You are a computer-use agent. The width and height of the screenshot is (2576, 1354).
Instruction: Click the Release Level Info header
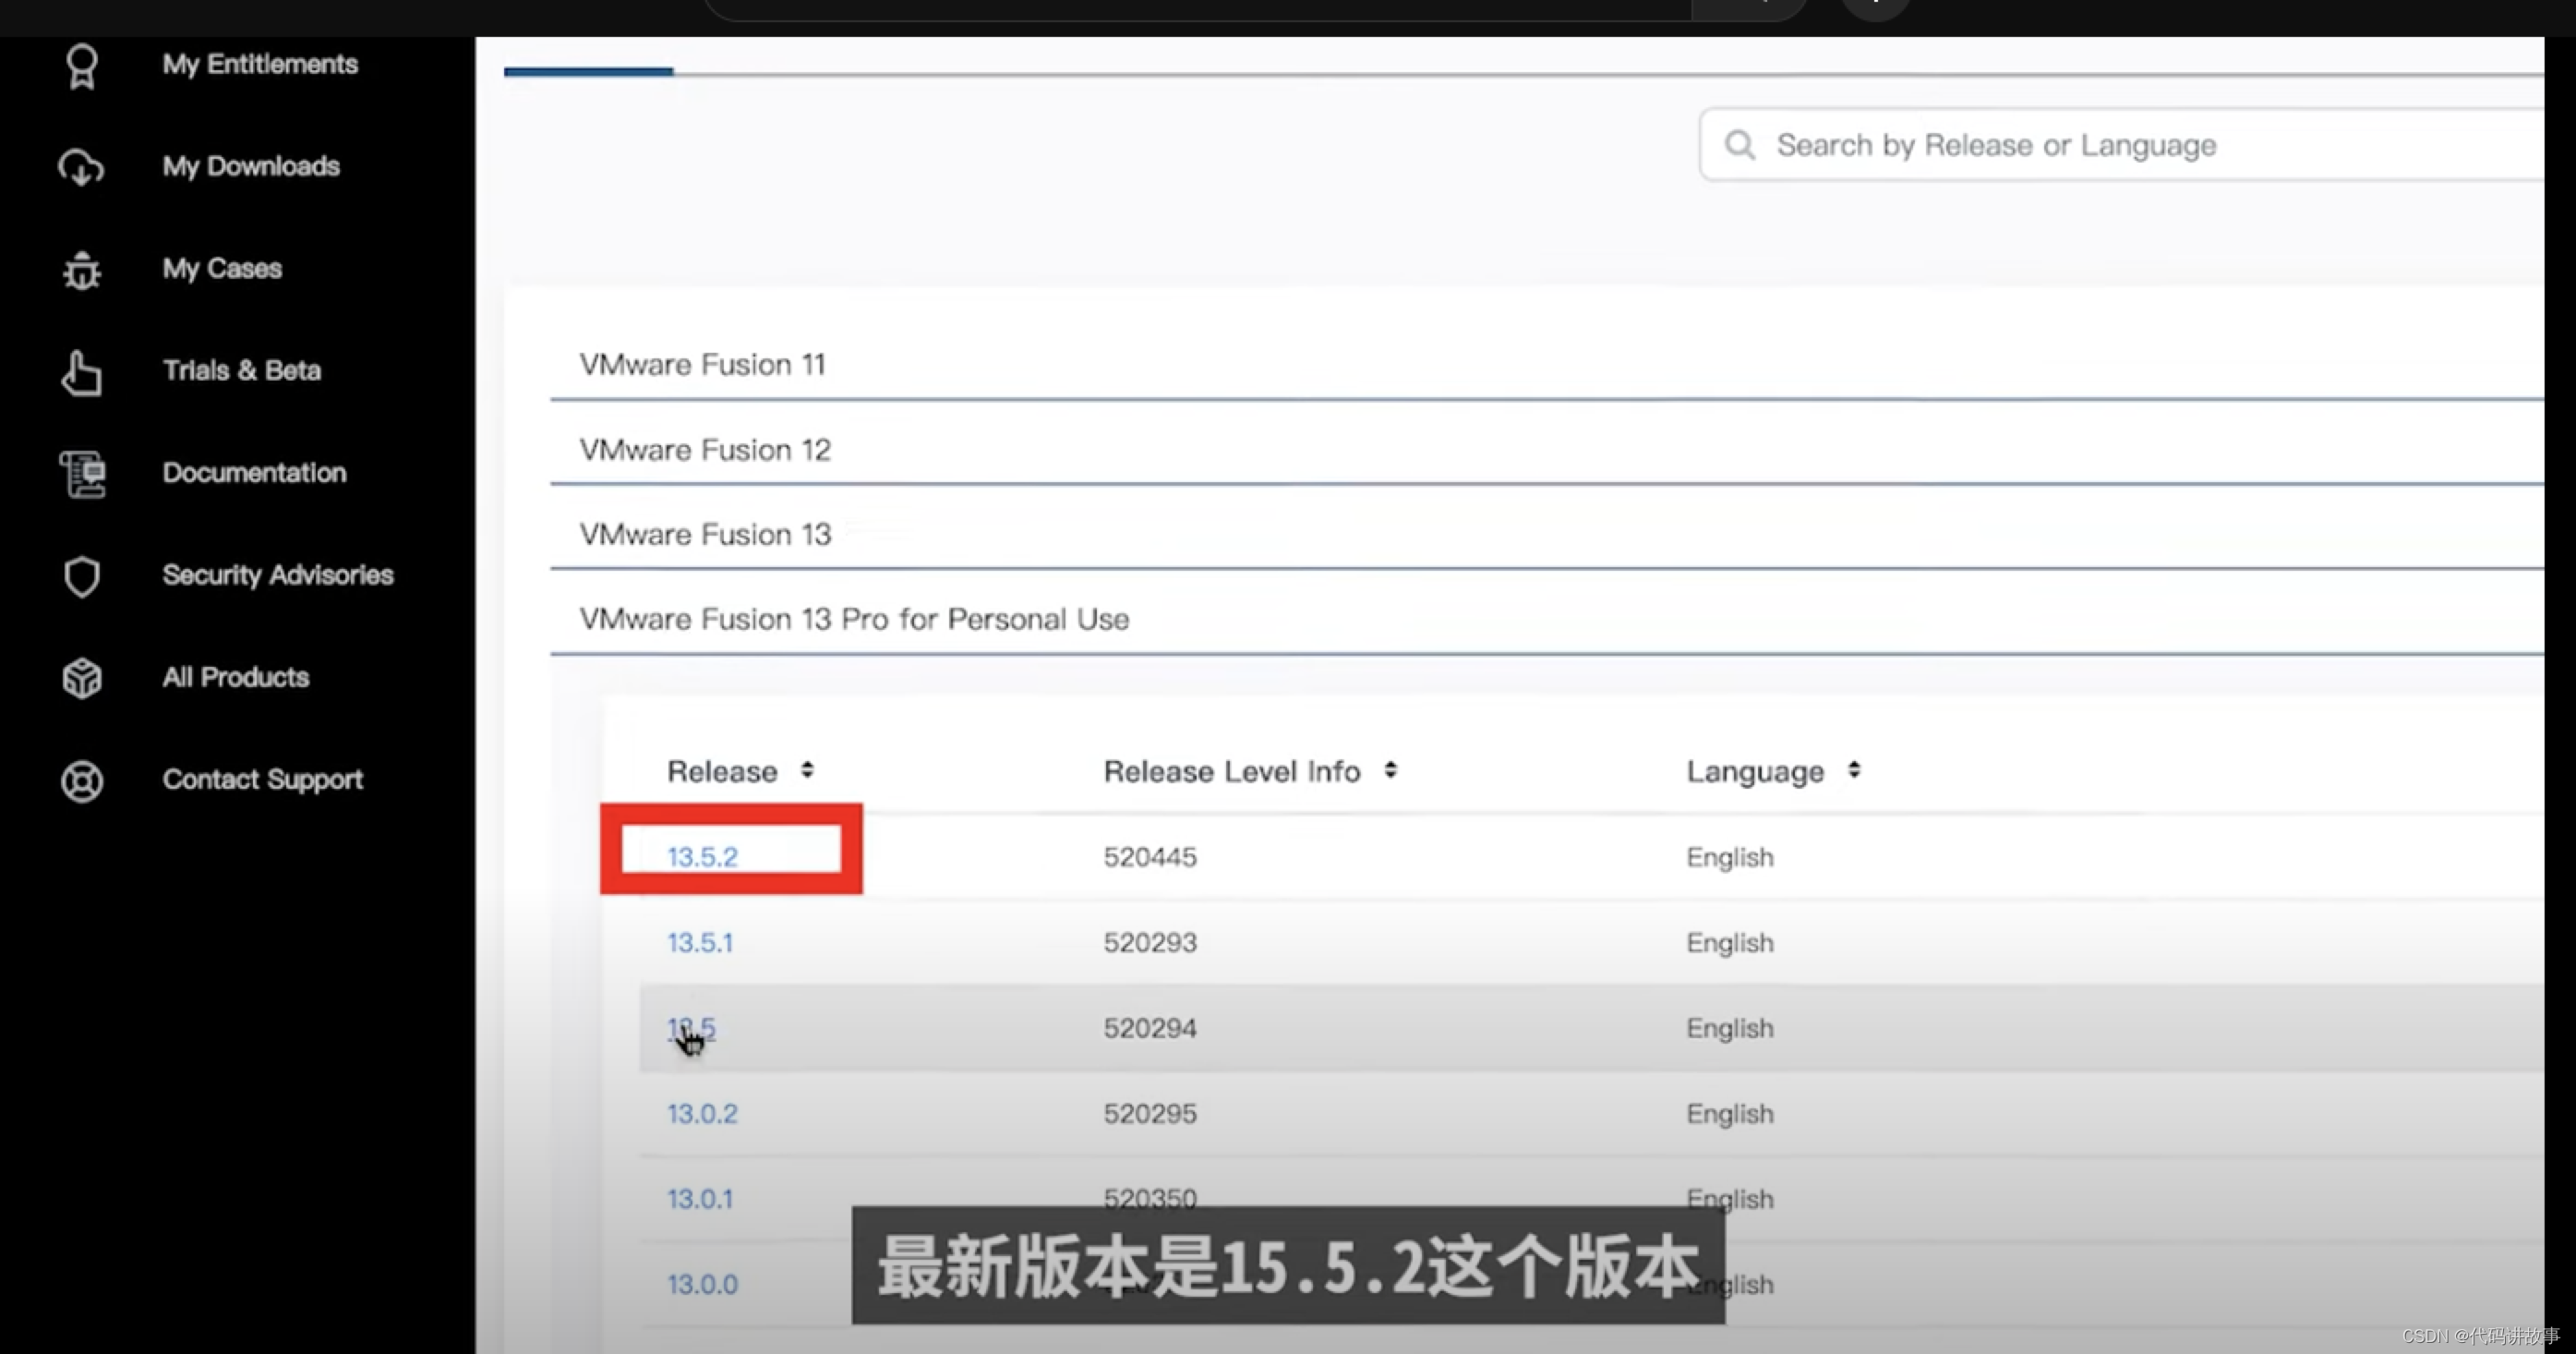point(1232,771)
